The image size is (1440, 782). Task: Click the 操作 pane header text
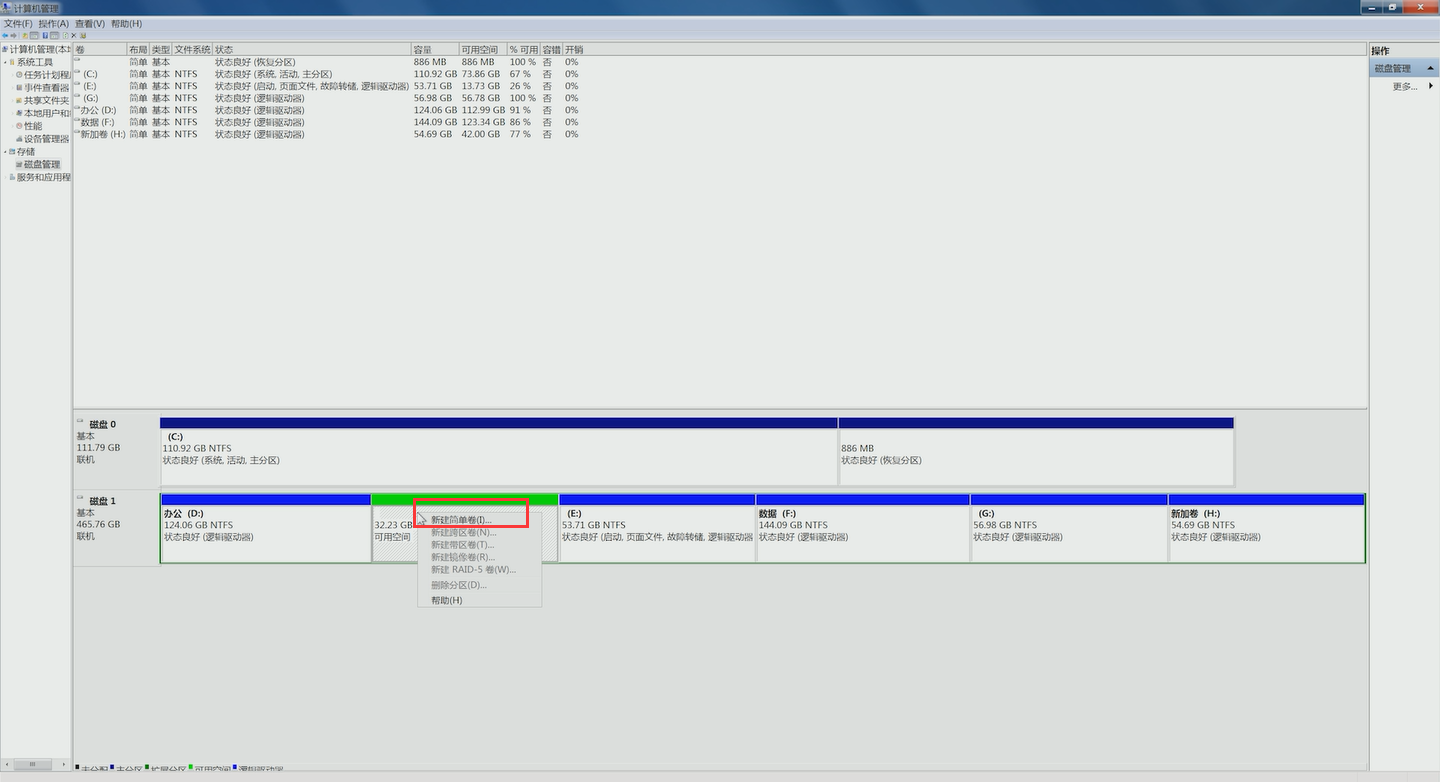click(x=1380, y=50)
